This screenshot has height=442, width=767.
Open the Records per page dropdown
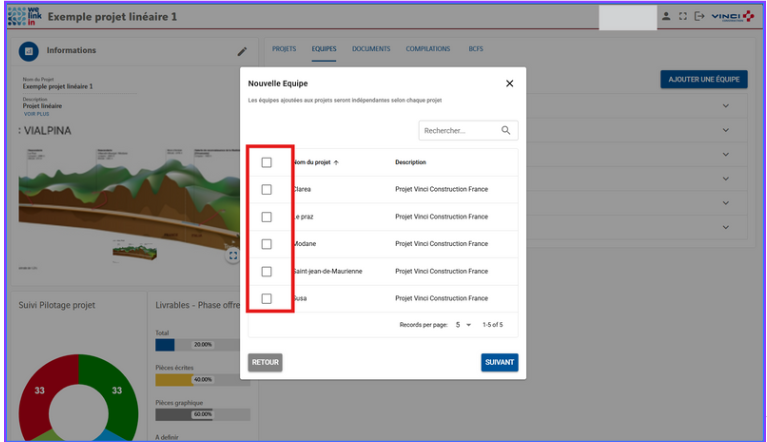463,325
